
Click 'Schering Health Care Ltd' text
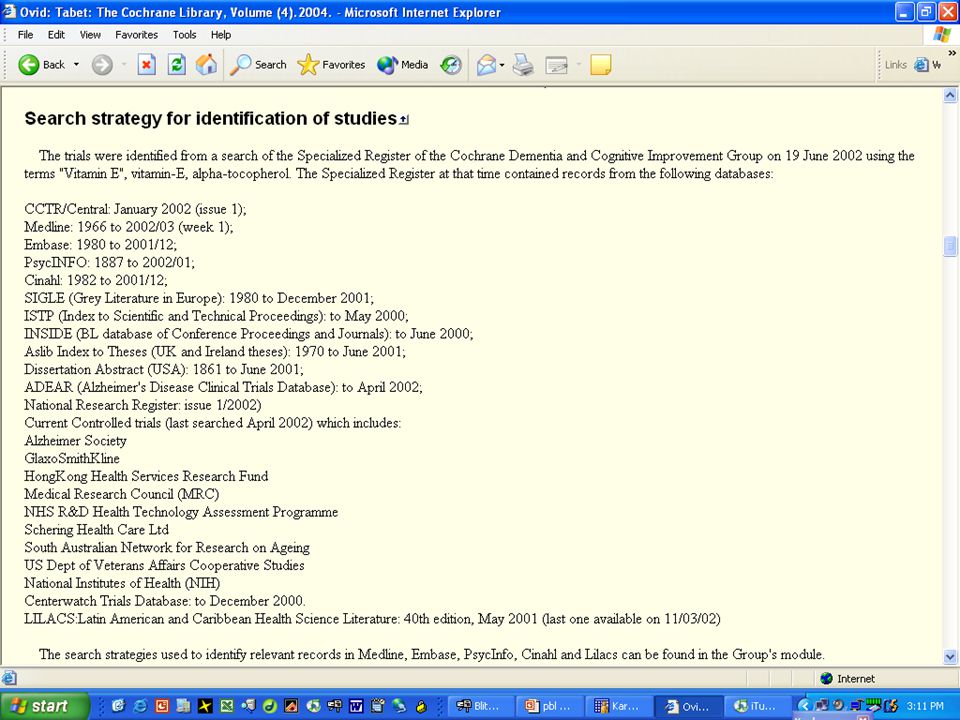(96, 530)
